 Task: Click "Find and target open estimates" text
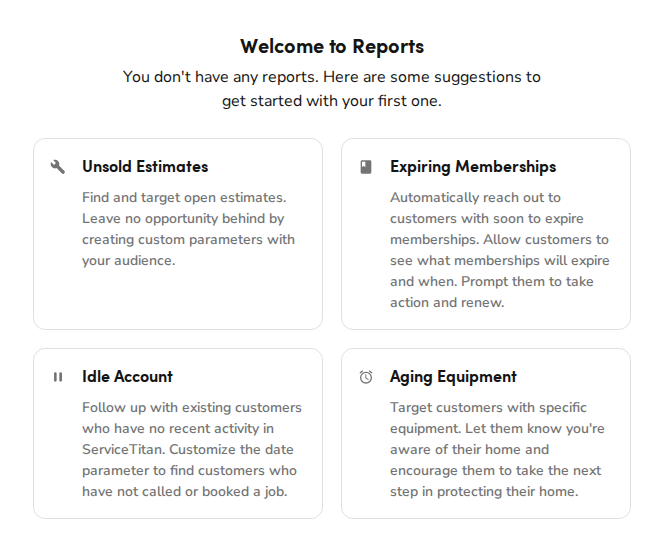[184, 197]
